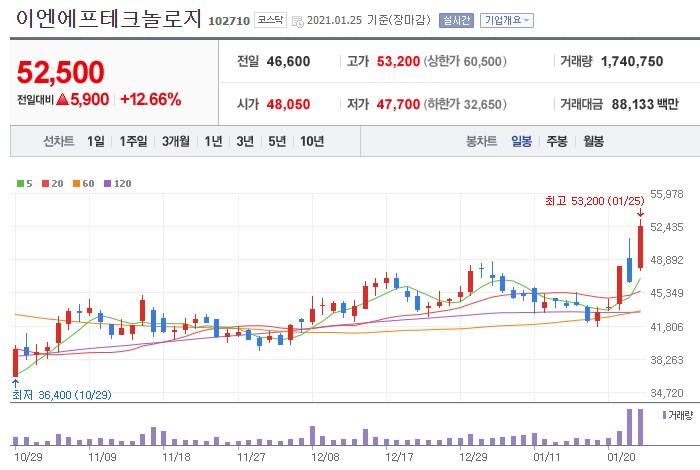Click the orange 60-day average legend swatch
700x470 pixels.
76,183
